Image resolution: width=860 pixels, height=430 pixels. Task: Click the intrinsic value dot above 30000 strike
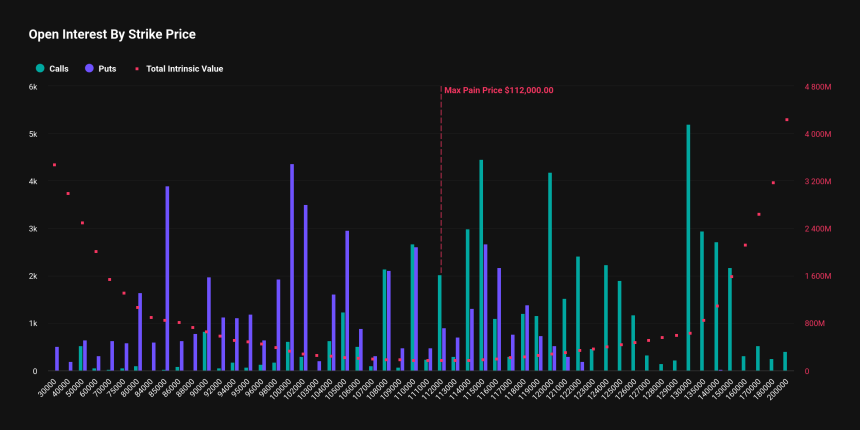(54, 165)
